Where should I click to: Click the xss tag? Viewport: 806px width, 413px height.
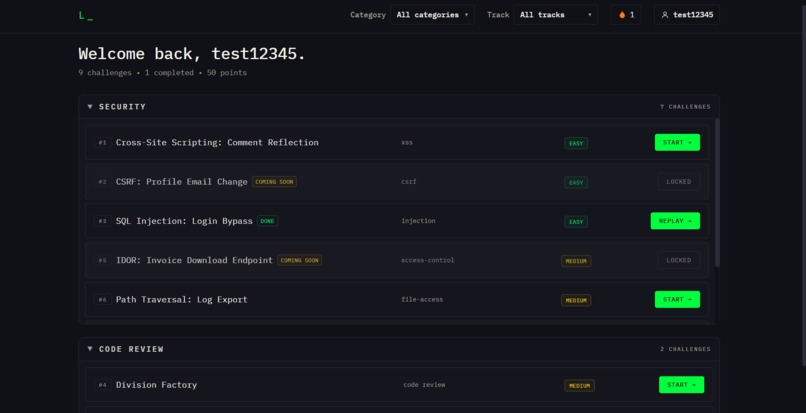407,142
